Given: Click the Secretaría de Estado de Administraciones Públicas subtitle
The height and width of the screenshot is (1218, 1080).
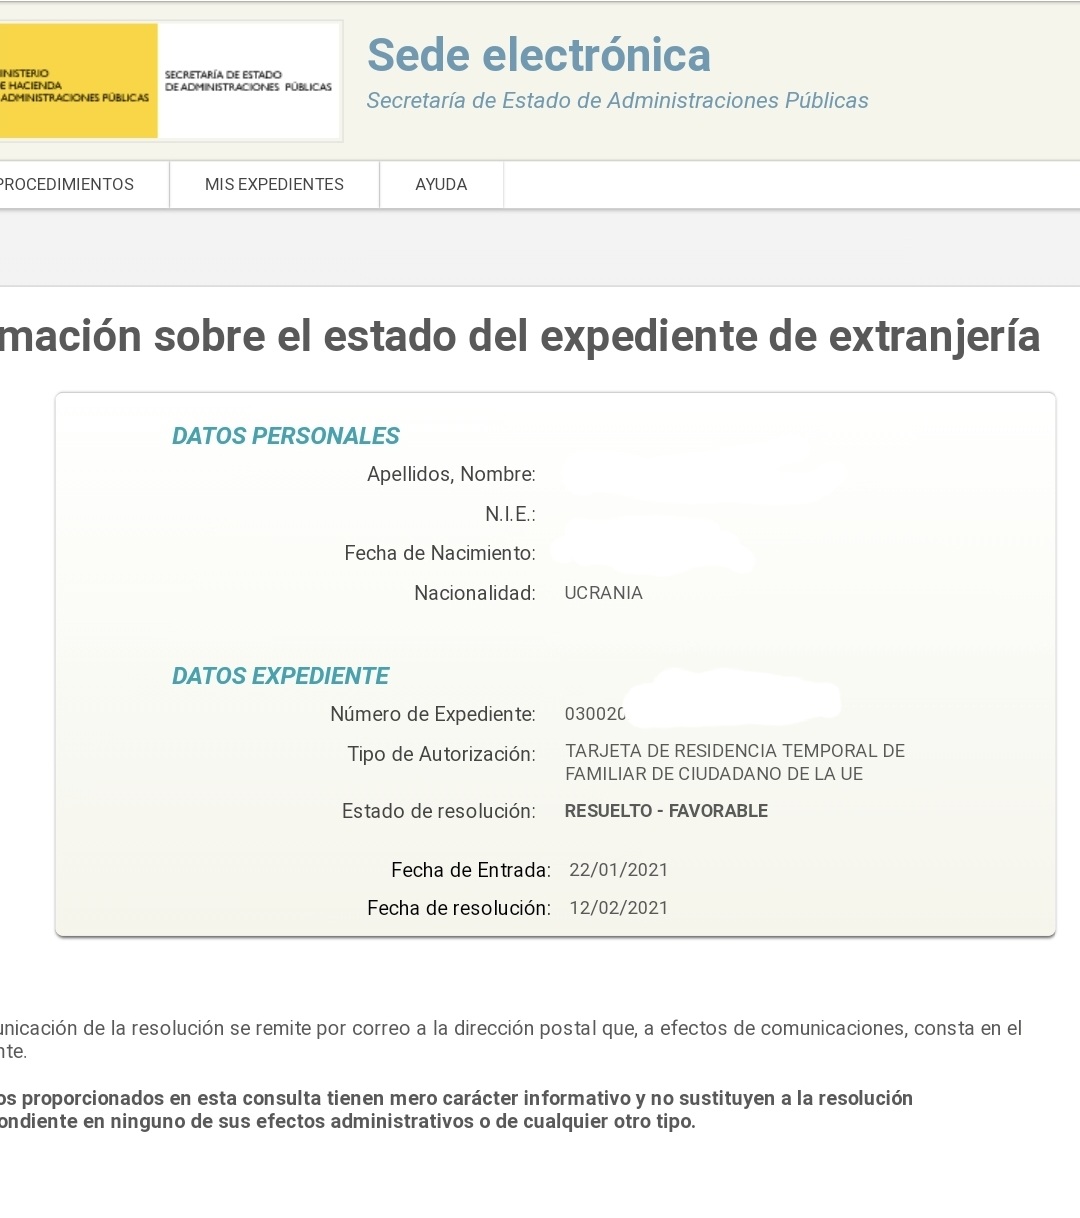Looking at the screenshot, I should [617, 101].
